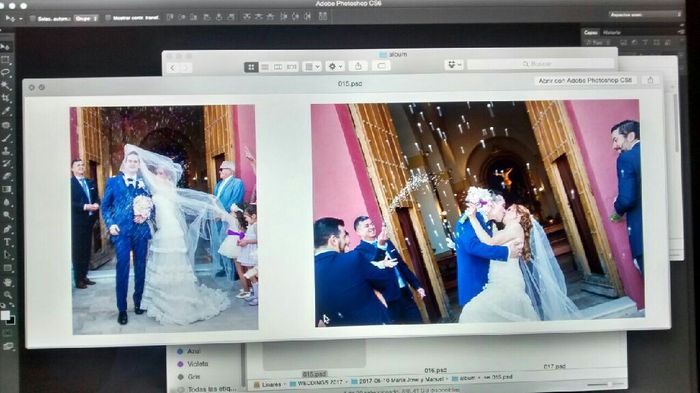
Task: Click the Finder back arrow button
Action: pos(173,68)
